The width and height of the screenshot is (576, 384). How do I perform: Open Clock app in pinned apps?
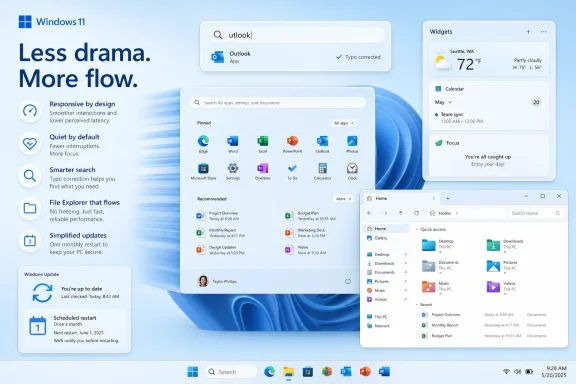point(352,171)
